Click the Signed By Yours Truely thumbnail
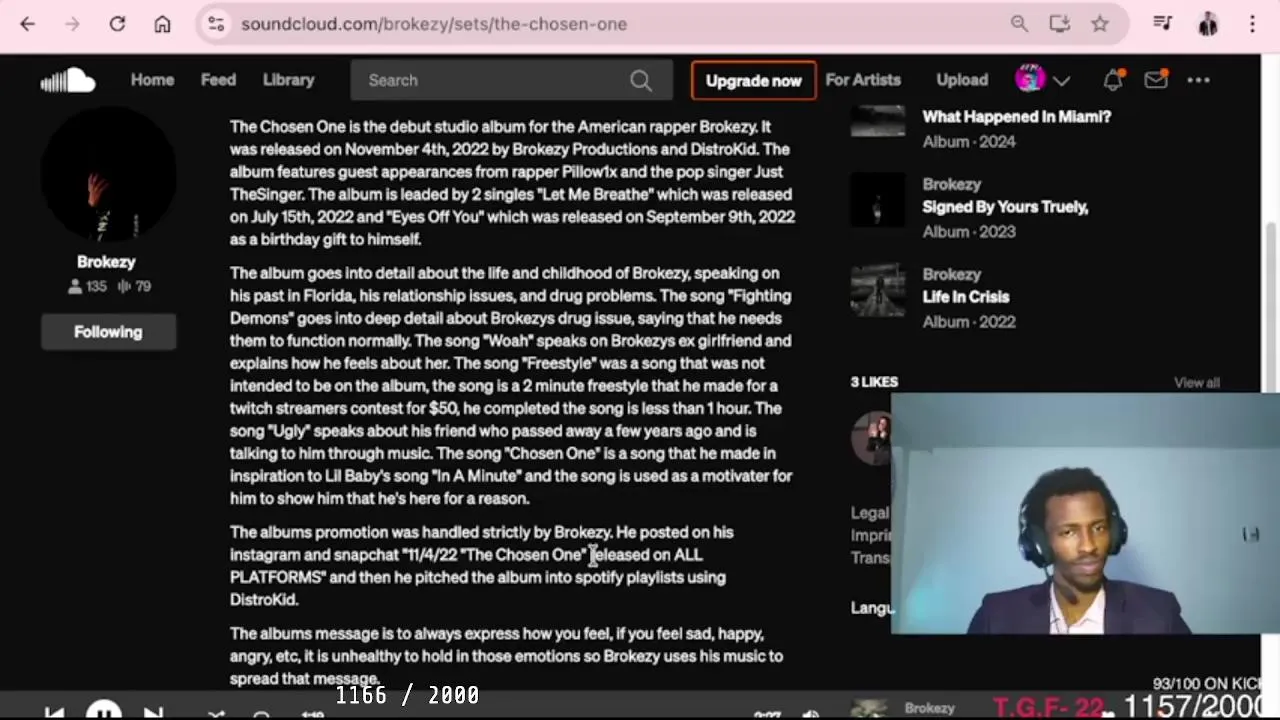The width and height of the screenshot is (1280, 720). (878, 200)
